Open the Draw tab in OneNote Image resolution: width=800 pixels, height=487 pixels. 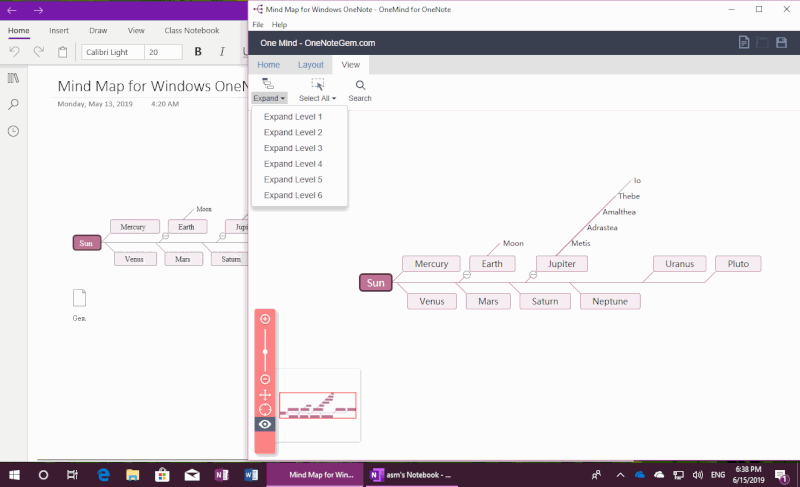click(x=98, y=31)
